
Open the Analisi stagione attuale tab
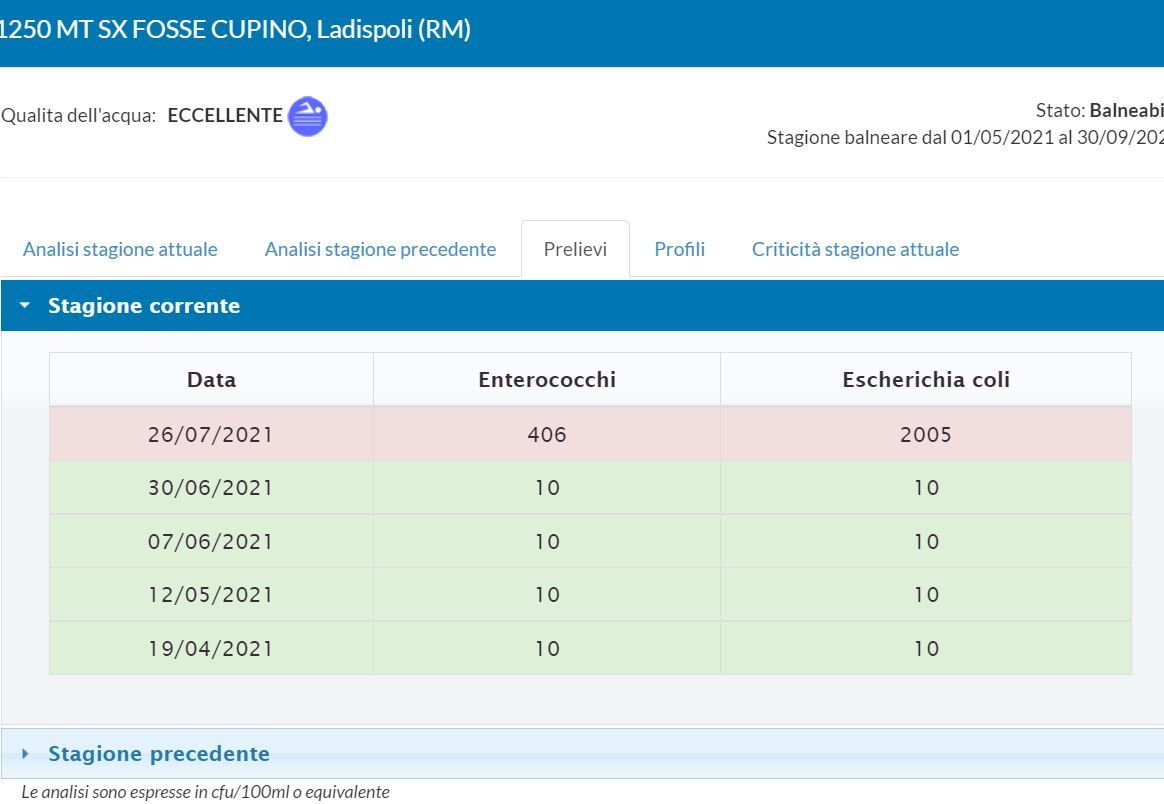point(120,249)
